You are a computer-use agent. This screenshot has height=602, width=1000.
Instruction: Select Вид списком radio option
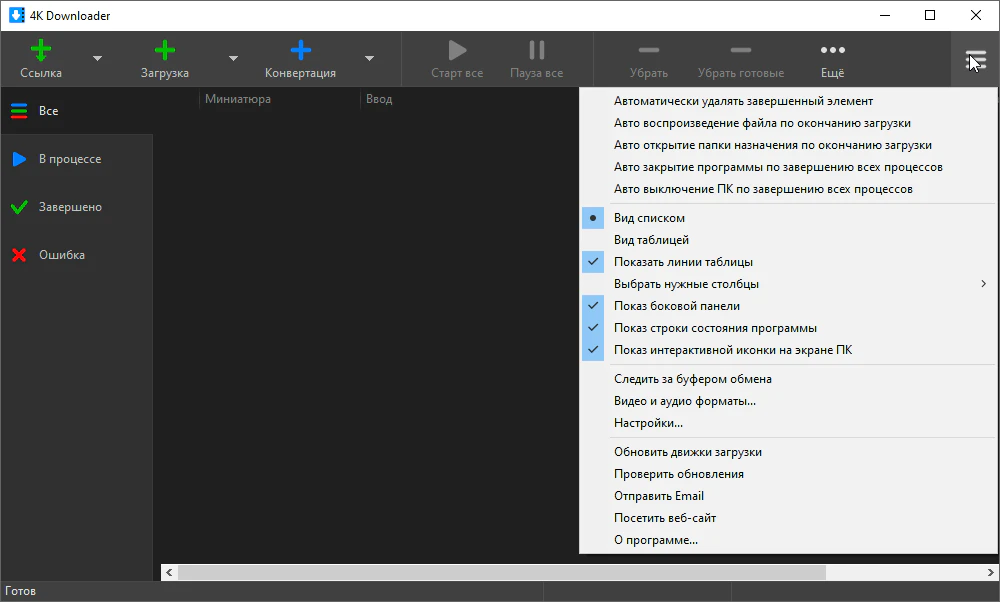tap(649, 218)
